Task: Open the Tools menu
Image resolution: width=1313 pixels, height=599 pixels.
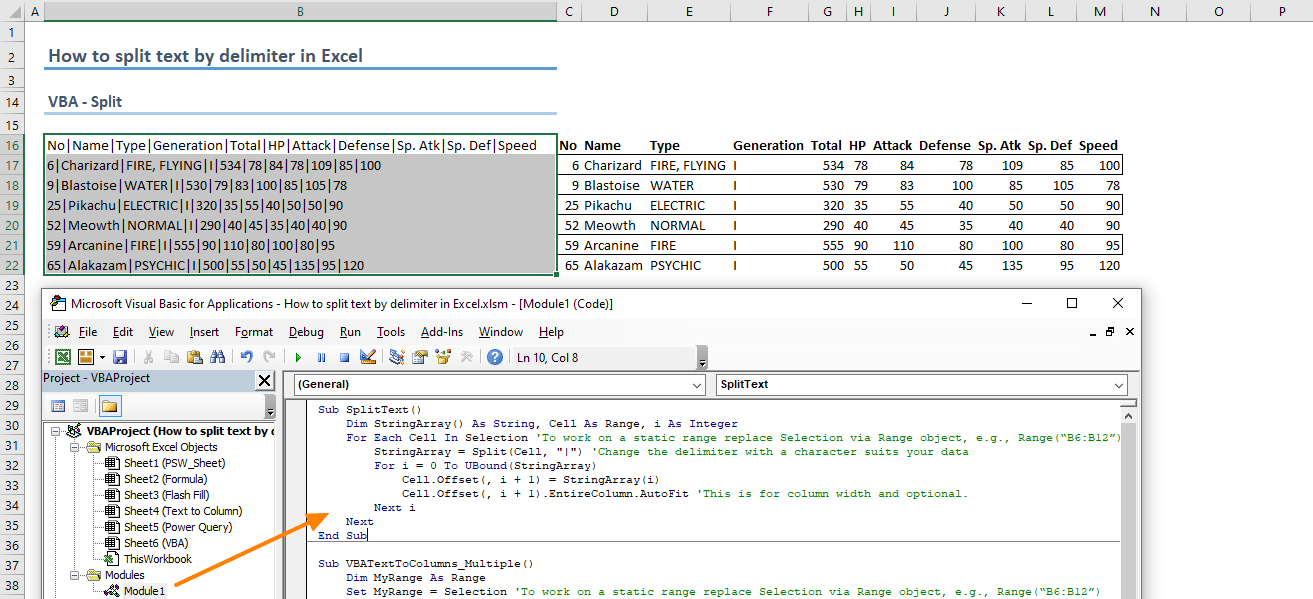Action: [x=390, y=332]
